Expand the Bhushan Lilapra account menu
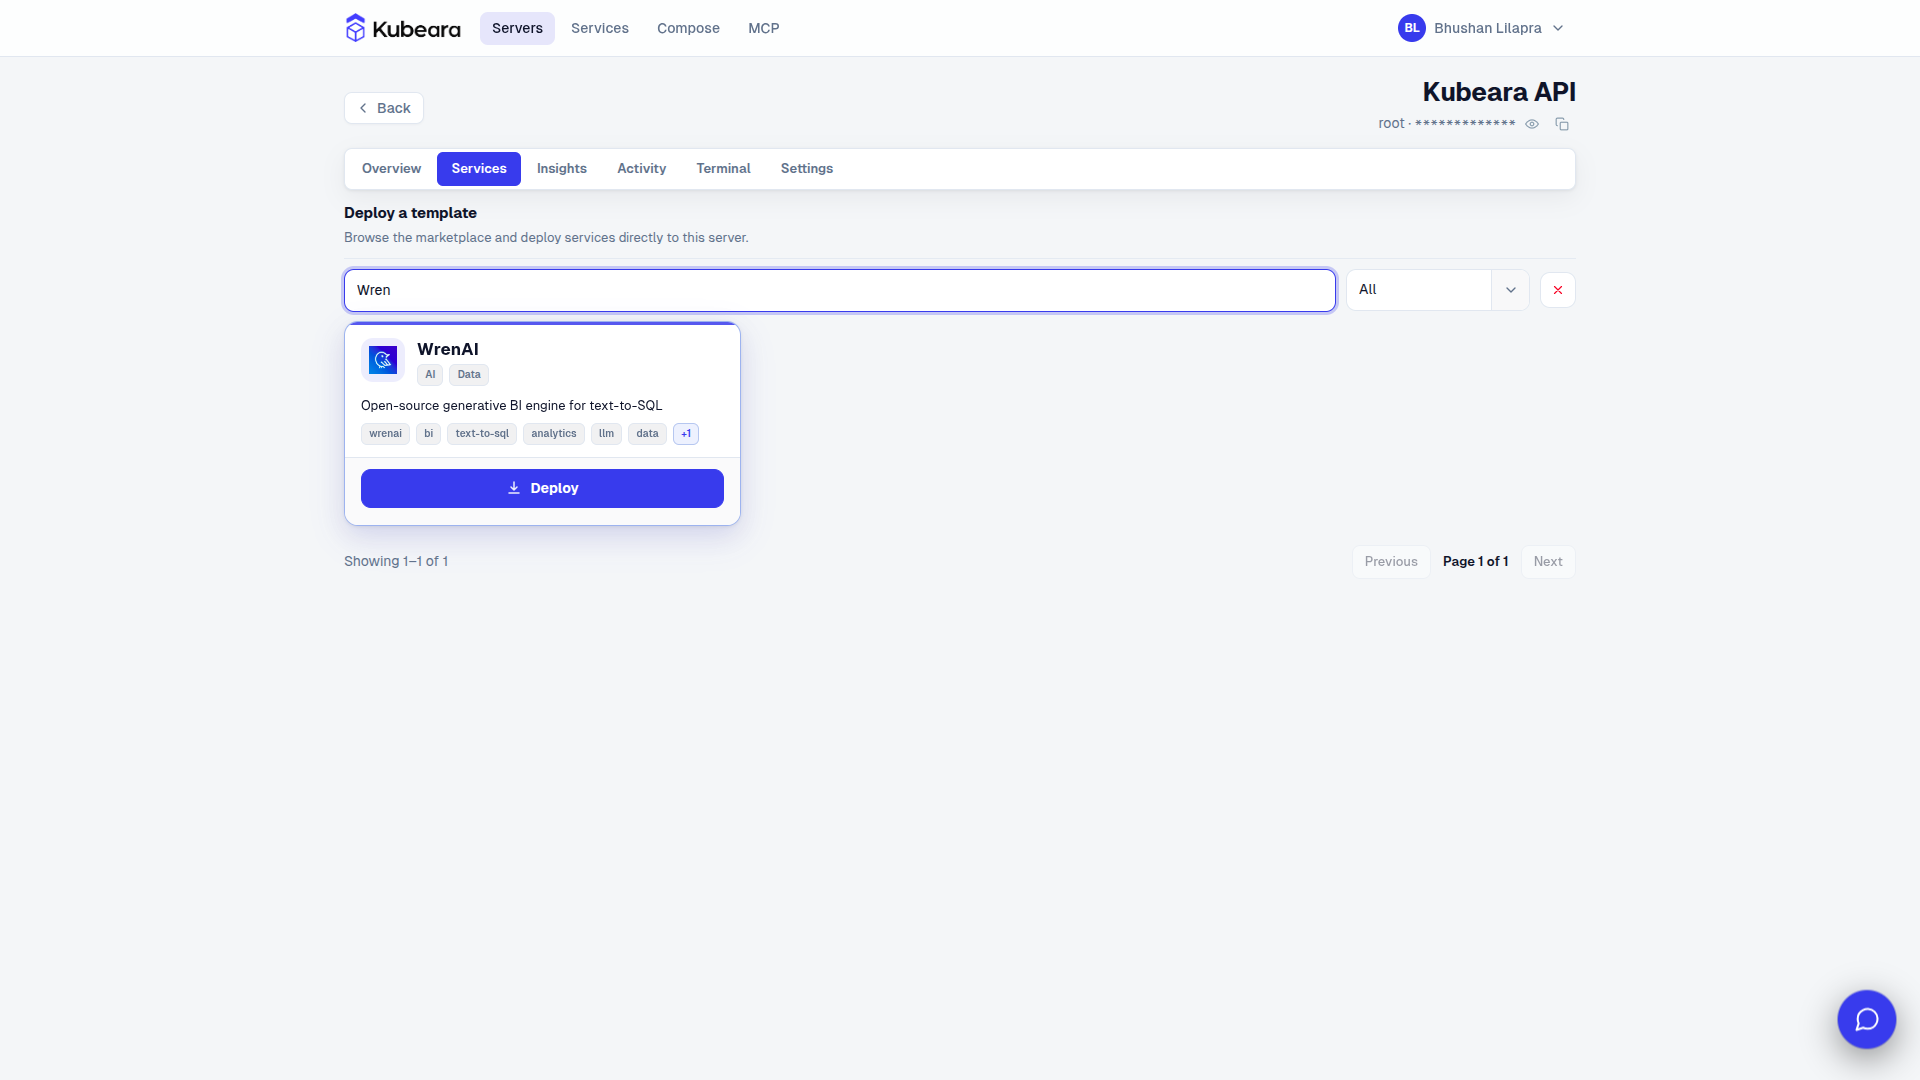This screenshot has height=1080, width=1920. click(x=1481, y=28)
